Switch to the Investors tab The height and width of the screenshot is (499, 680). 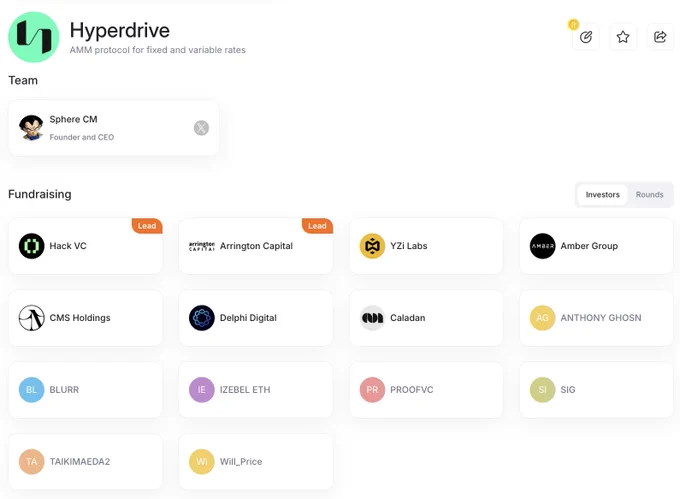point(602,195)
